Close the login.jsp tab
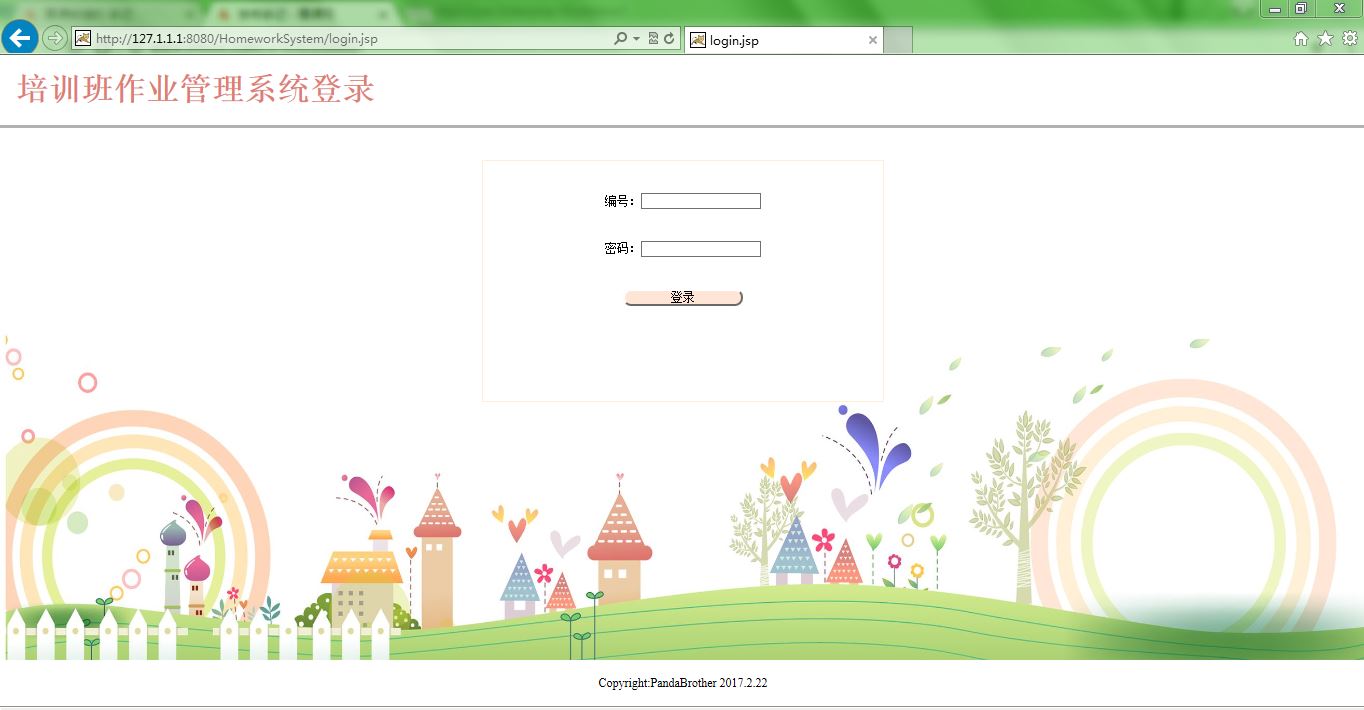The height and width of the screenshot is (710, 1364). [872, 40]
